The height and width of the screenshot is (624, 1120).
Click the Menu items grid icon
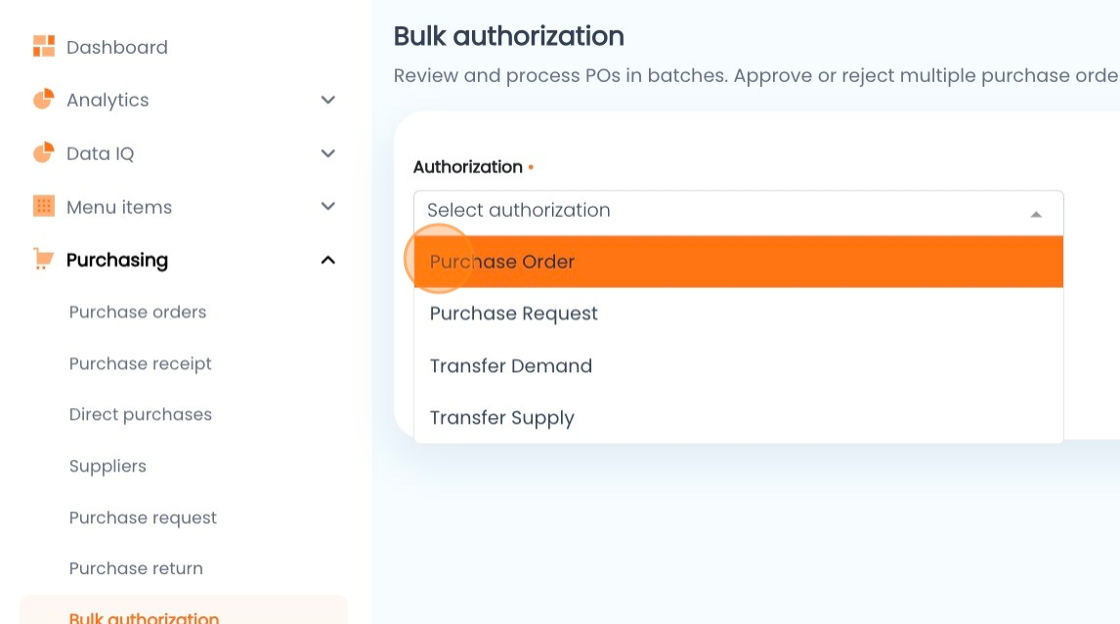pyautogui.click(x=43, y=206)
